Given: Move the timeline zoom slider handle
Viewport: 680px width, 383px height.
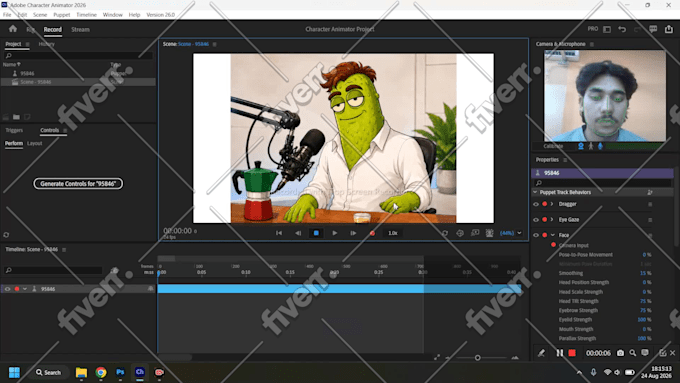Looking at the screenshot, I should [477, 358].
